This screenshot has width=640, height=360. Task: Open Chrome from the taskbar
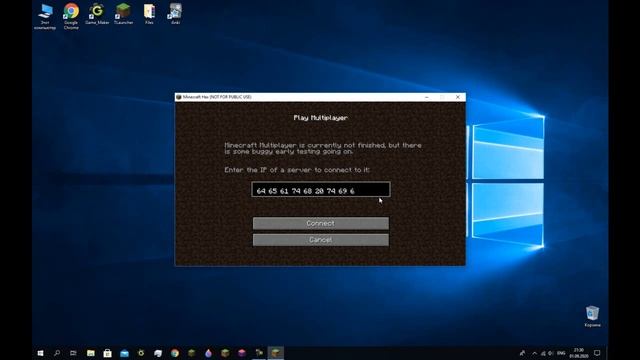coord(175,353)
